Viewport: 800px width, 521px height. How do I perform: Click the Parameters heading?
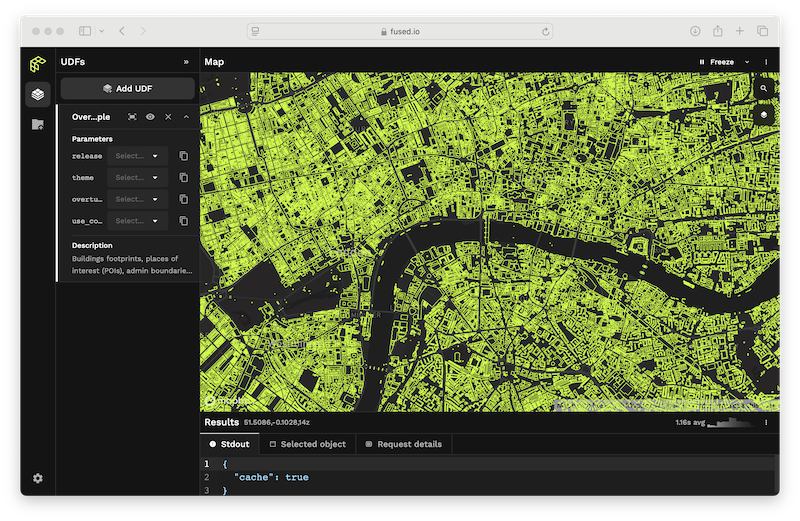click(92, 139)
